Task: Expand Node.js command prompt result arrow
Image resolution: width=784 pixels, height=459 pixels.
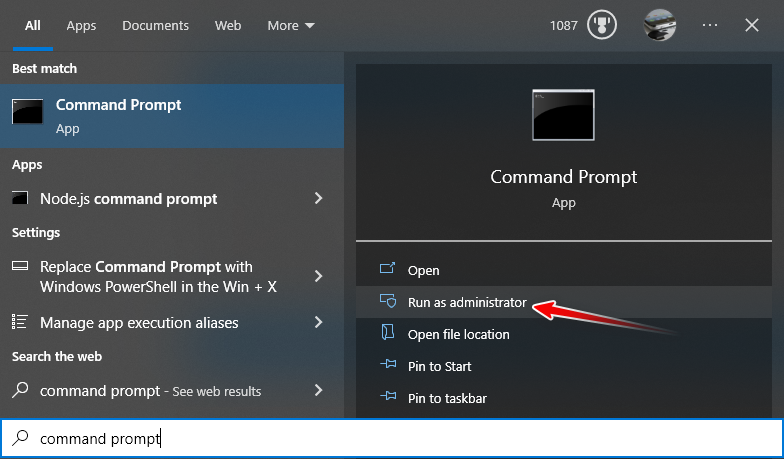Action: 319,199
